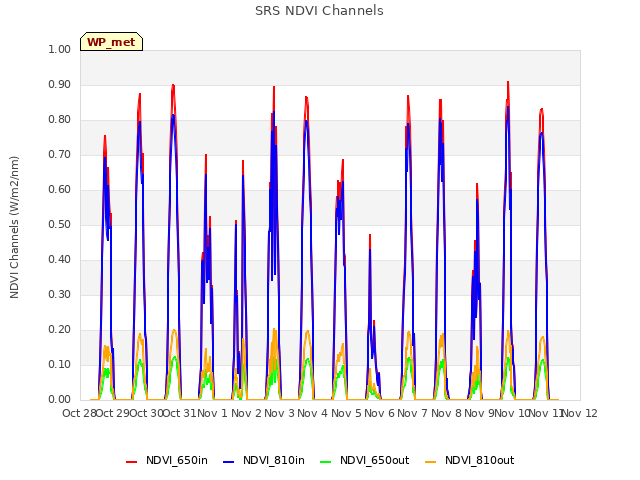Image resolution: width=640 pixels, height=480 pixels.
Task: Click the Nov 1 x-axis date label
Action: click(212, 413)
